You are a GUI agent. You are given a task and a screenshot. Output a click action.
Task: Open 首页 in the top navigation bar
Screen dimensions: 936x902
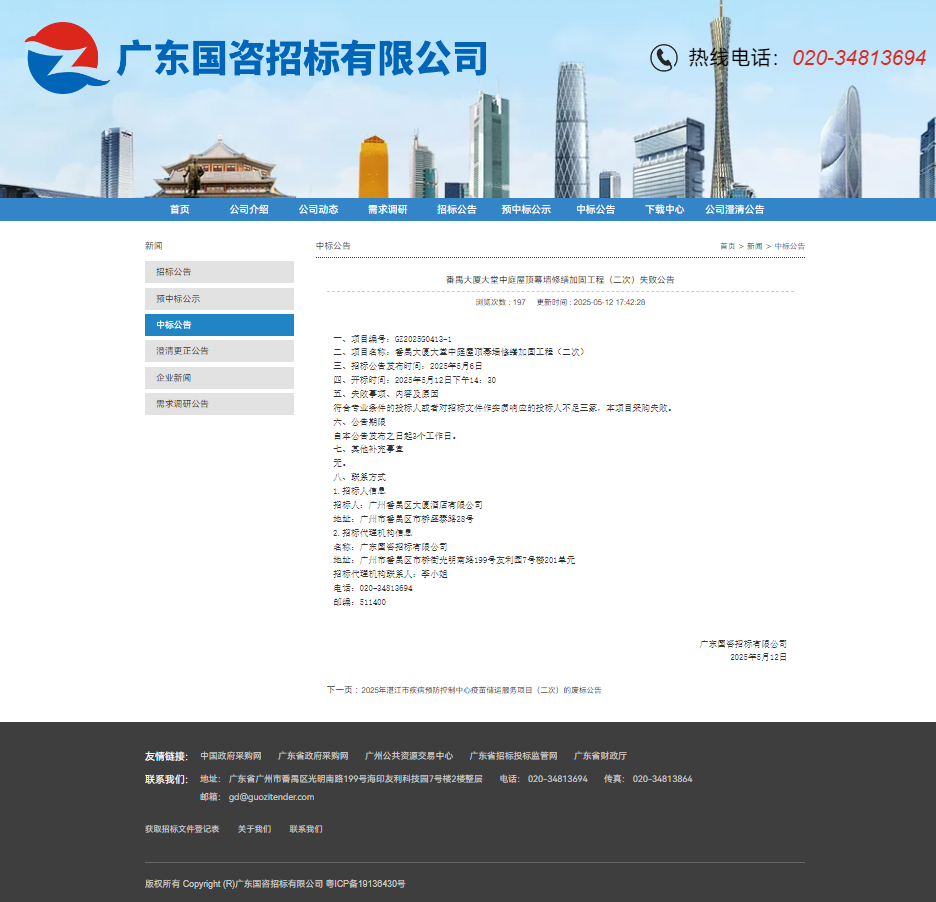[x=179, y=210]
